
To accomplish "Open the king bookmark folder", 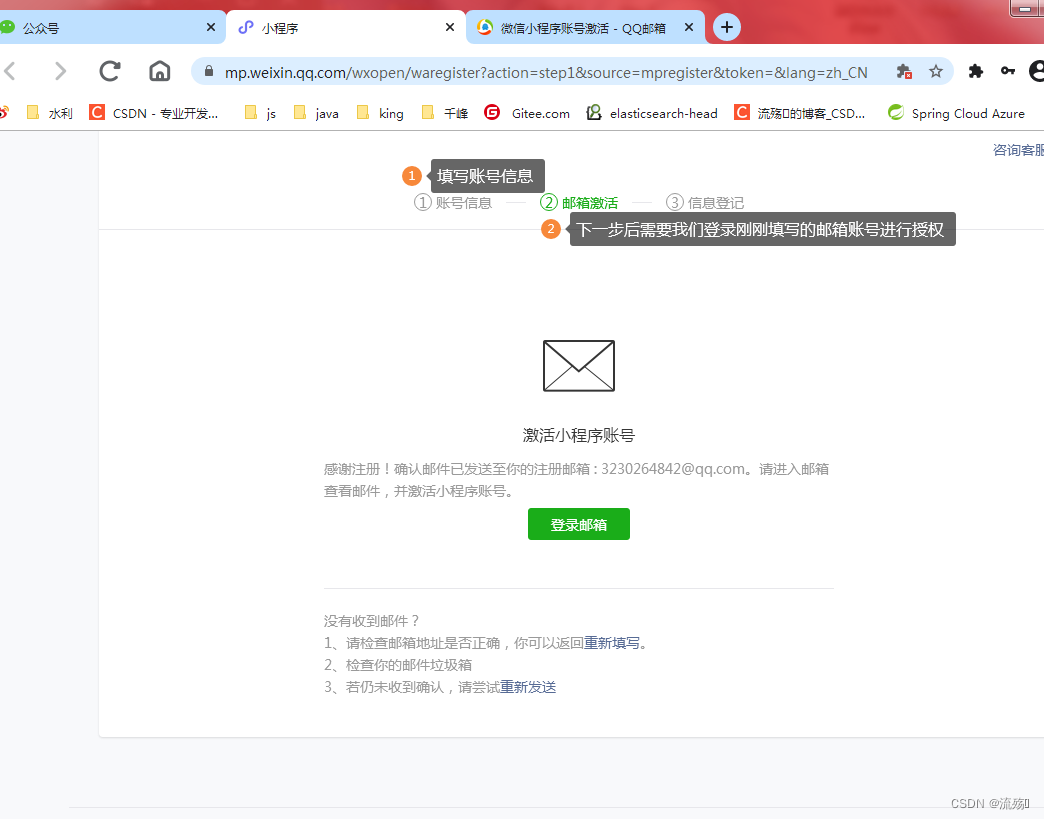I will click(x=380, y=113).
